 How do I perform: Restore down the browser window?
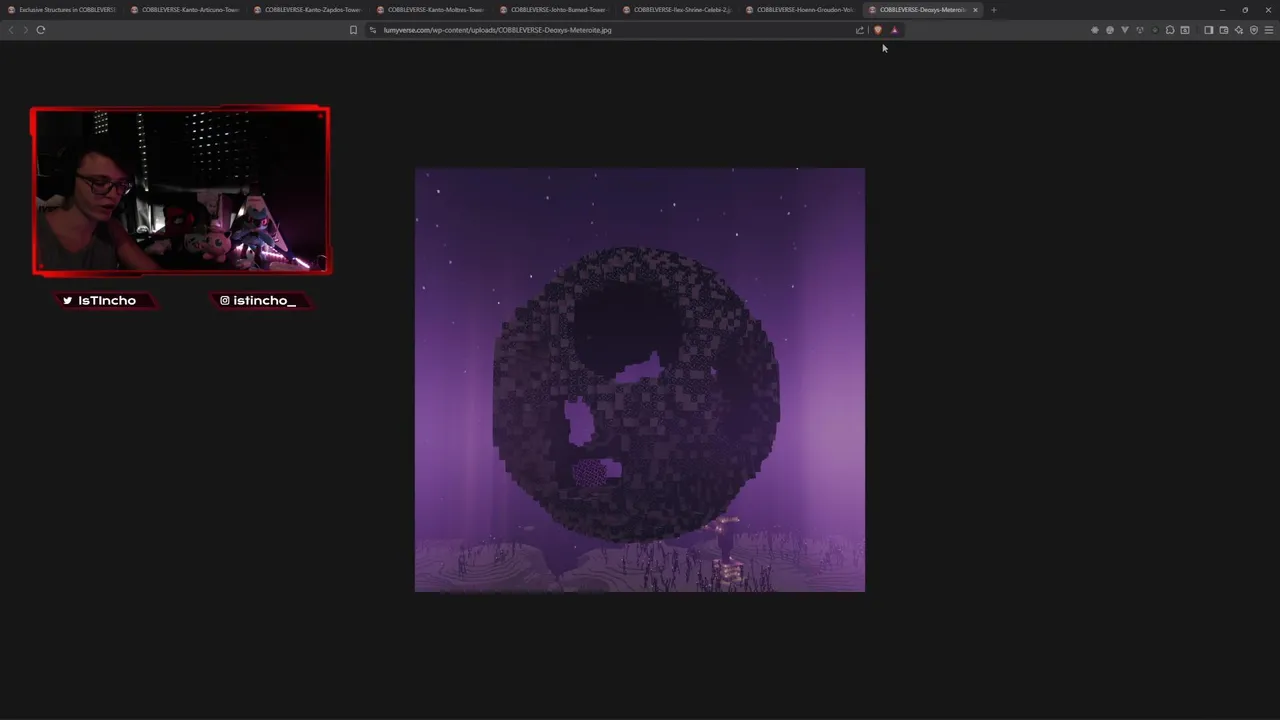click(x=1245, y=10)
